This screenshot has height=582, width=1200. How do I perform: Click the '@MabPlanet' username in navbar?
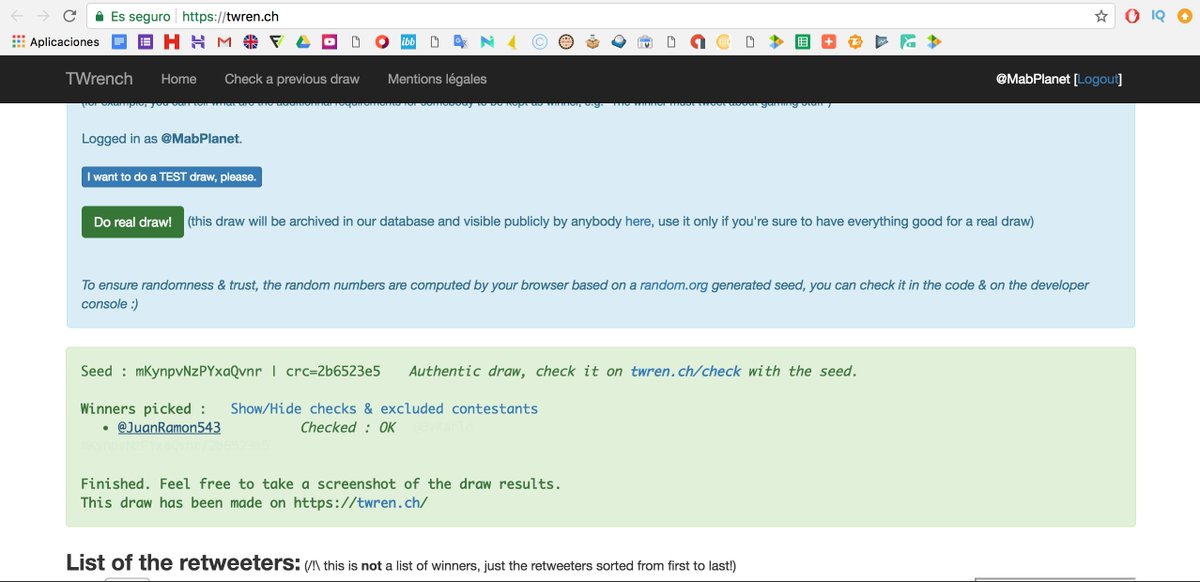click(1033, 79)
